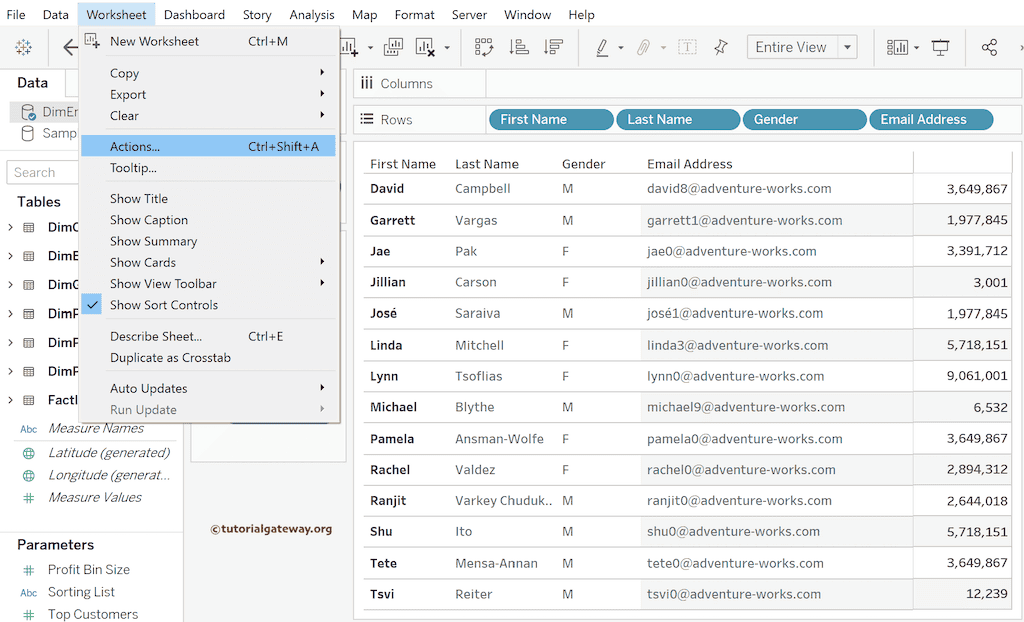Expand the Export submenu
This screenshot has width=1024, height=622.
point(128,95)
